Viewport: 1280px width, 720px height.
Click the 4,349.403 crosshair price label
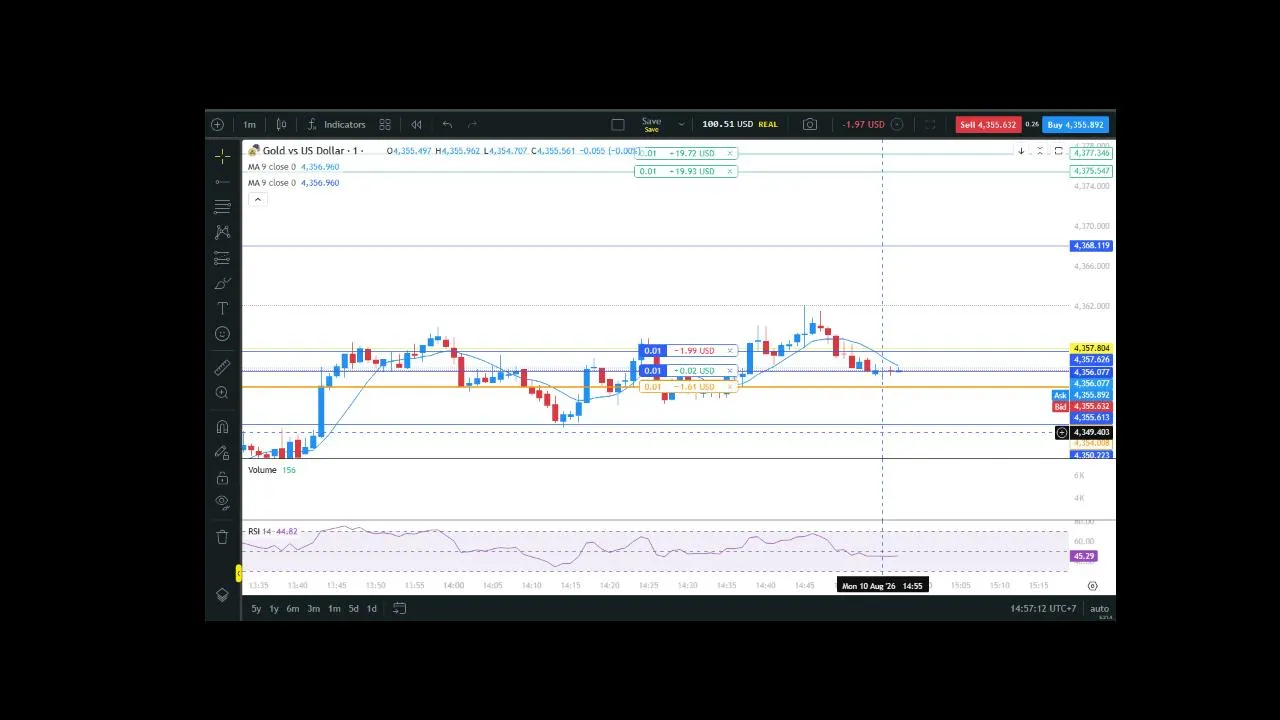[1091, 433]
